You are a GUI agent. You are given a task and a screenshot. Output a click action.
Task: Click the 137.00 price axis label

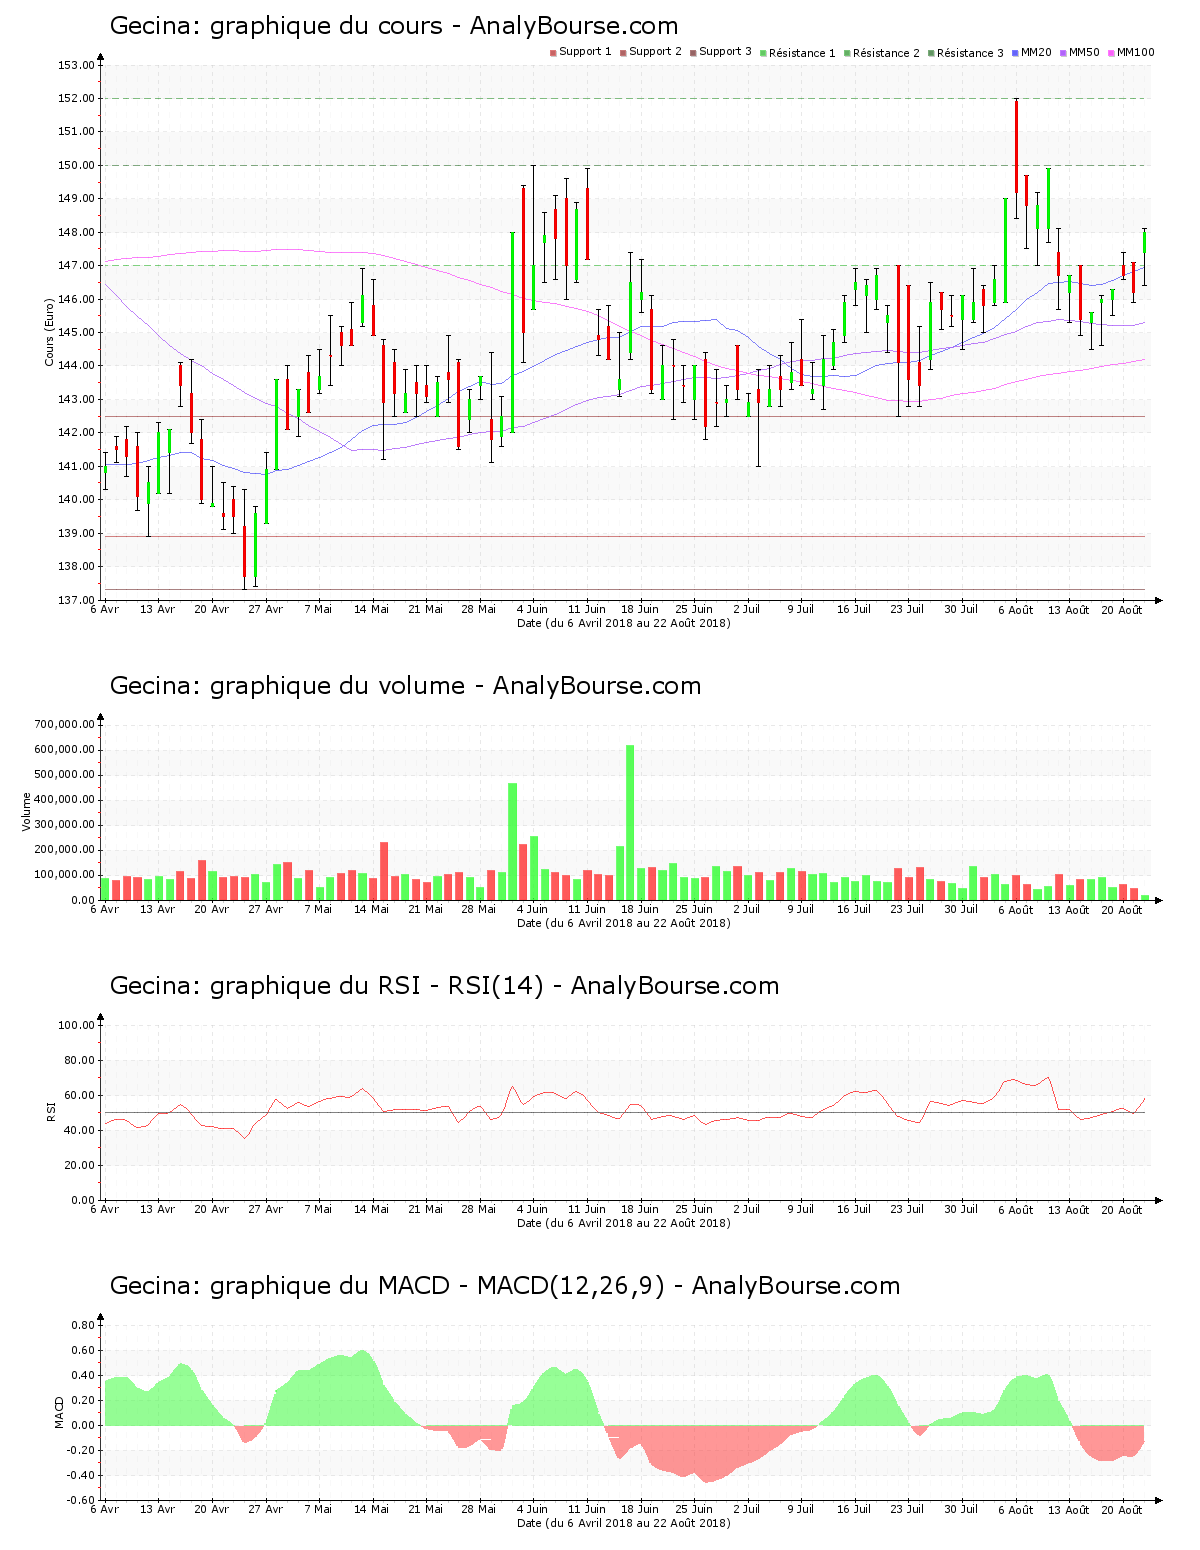point(77,600)
